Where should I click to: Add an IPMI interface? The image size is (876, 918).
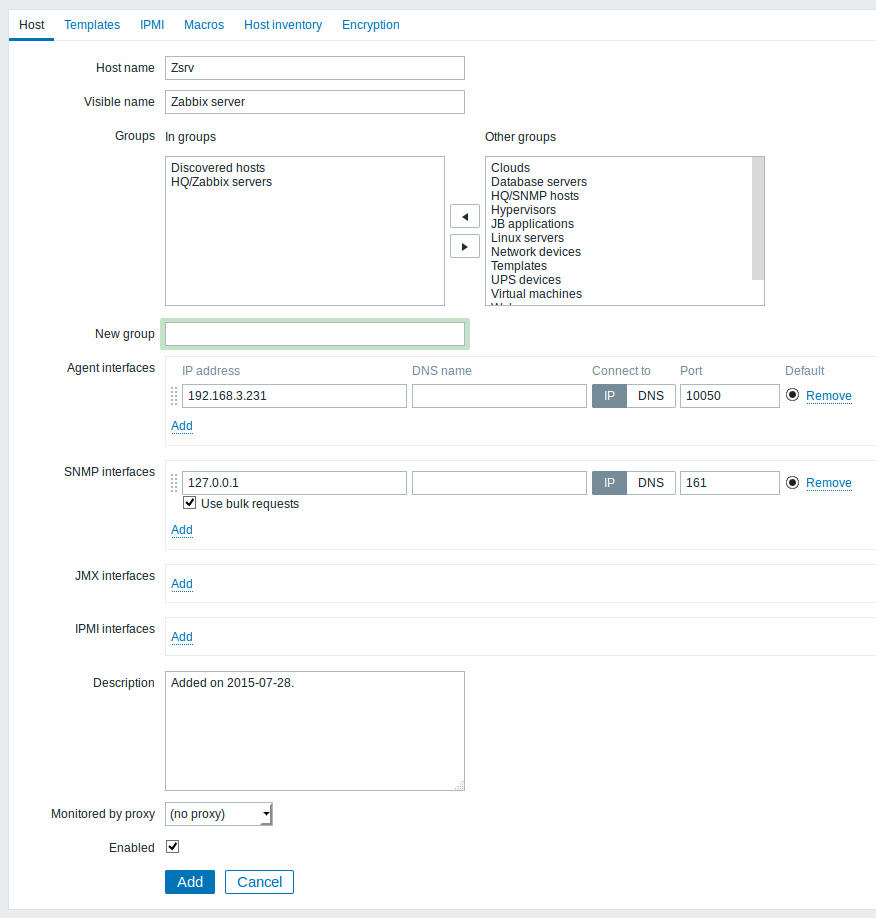[182, 636]
